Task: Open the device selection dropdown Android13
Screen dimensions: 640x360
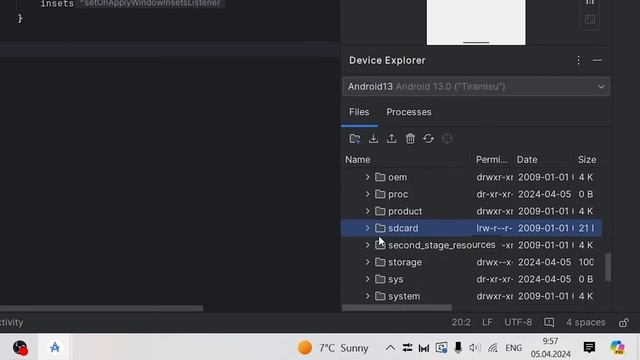Action: coord(476,87)
